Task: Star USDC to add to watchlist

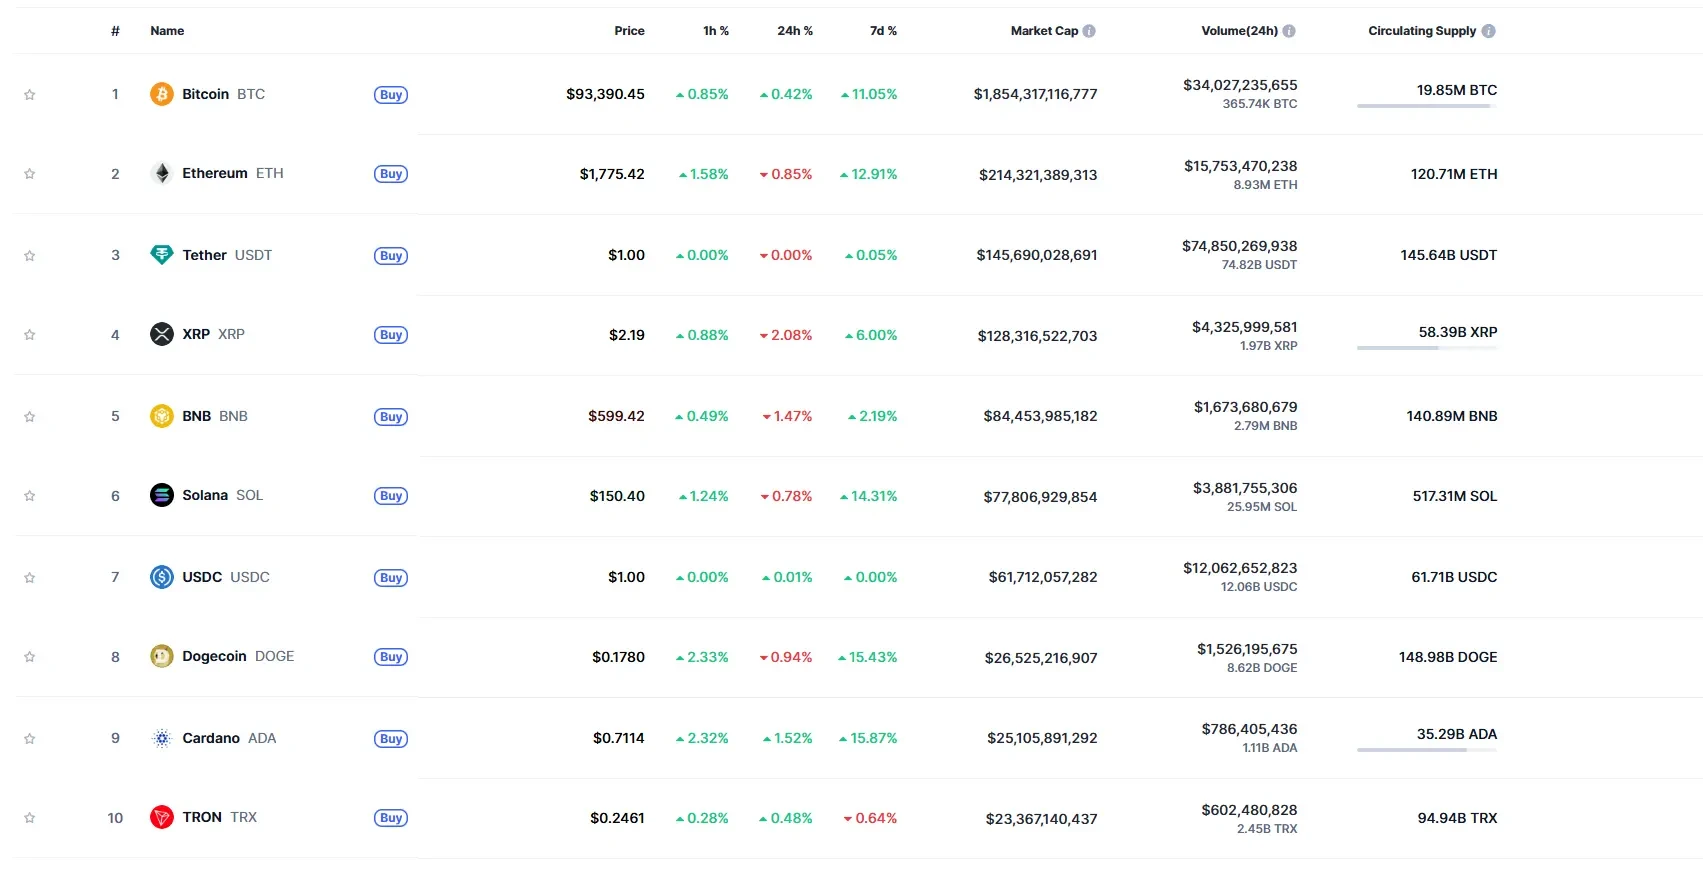Action: [30, 578]
